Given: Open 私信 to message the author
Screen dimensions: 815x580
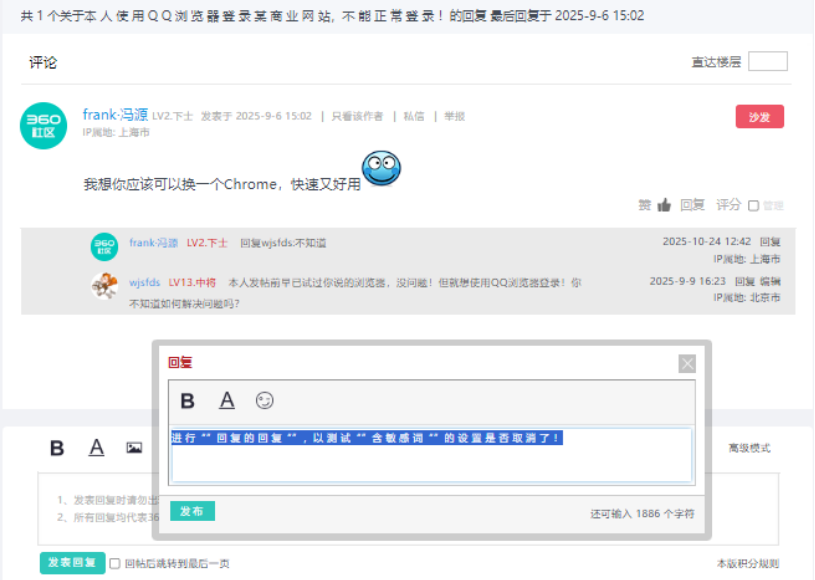Looking at the screenshot, I should pyautogui.click(x=413, y=116).
